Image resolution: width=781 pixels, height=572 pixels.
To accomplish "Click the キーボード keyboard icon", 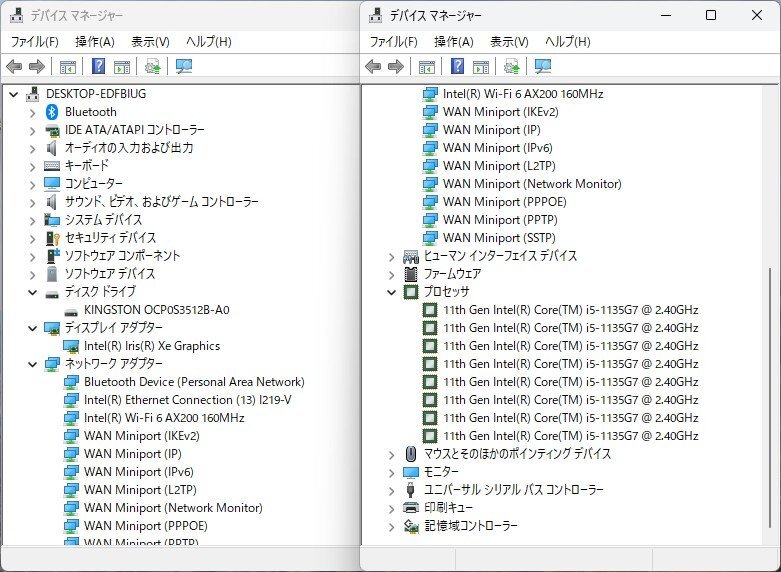I will click(52, 166).
